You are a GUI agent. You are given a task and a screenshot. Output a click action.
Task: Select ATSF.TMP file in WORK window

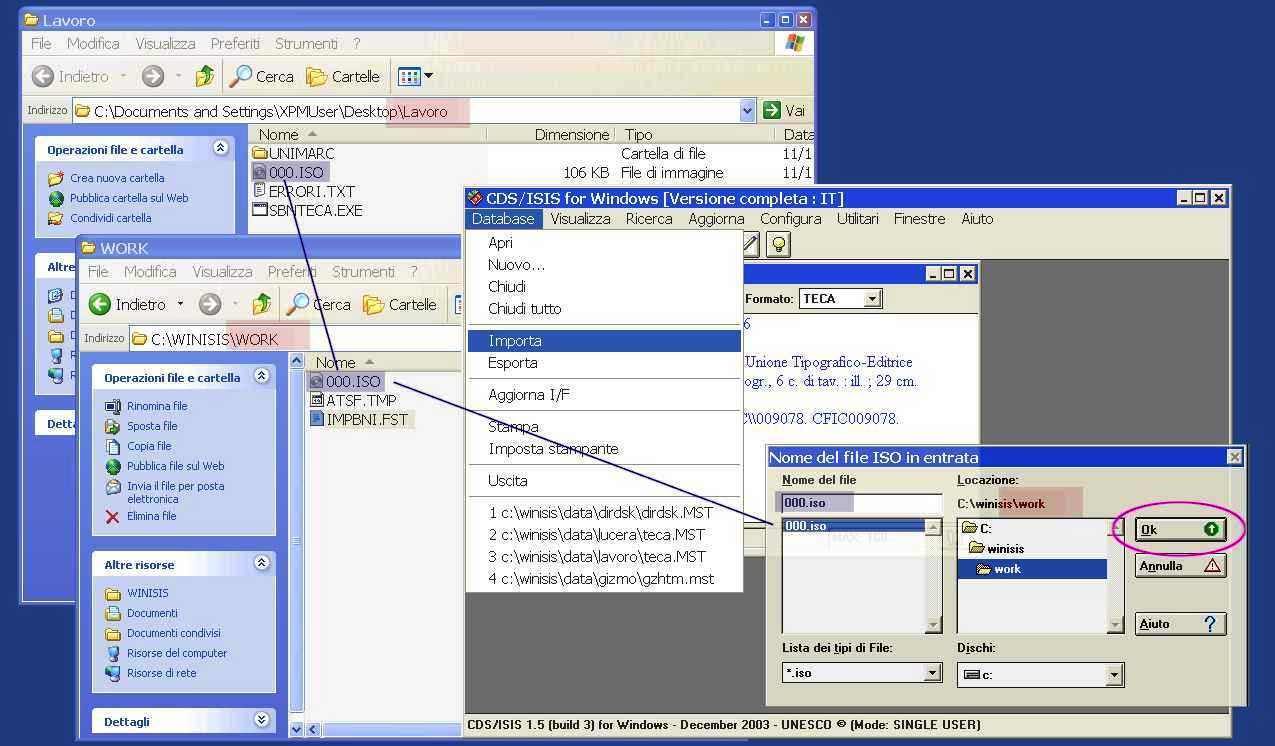(x=353, y=400)
